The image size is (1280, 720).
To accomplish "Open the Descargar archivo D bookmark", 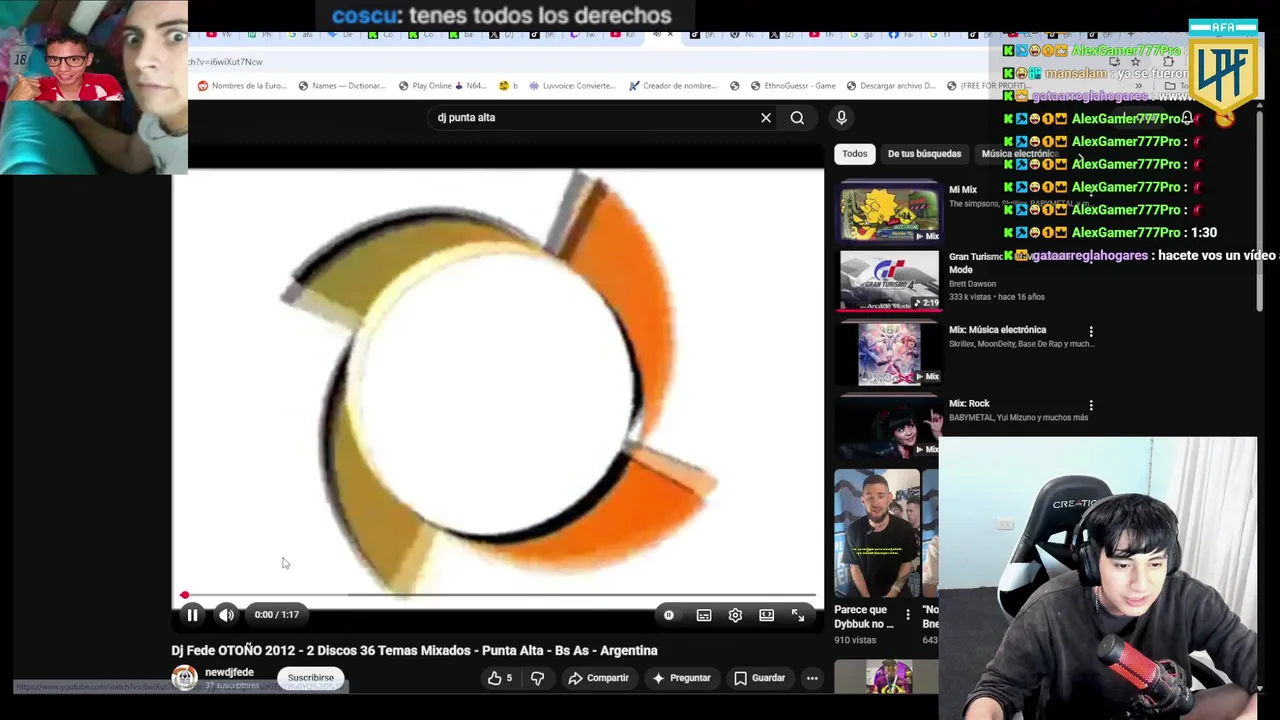I will click(x=890, y=86).
